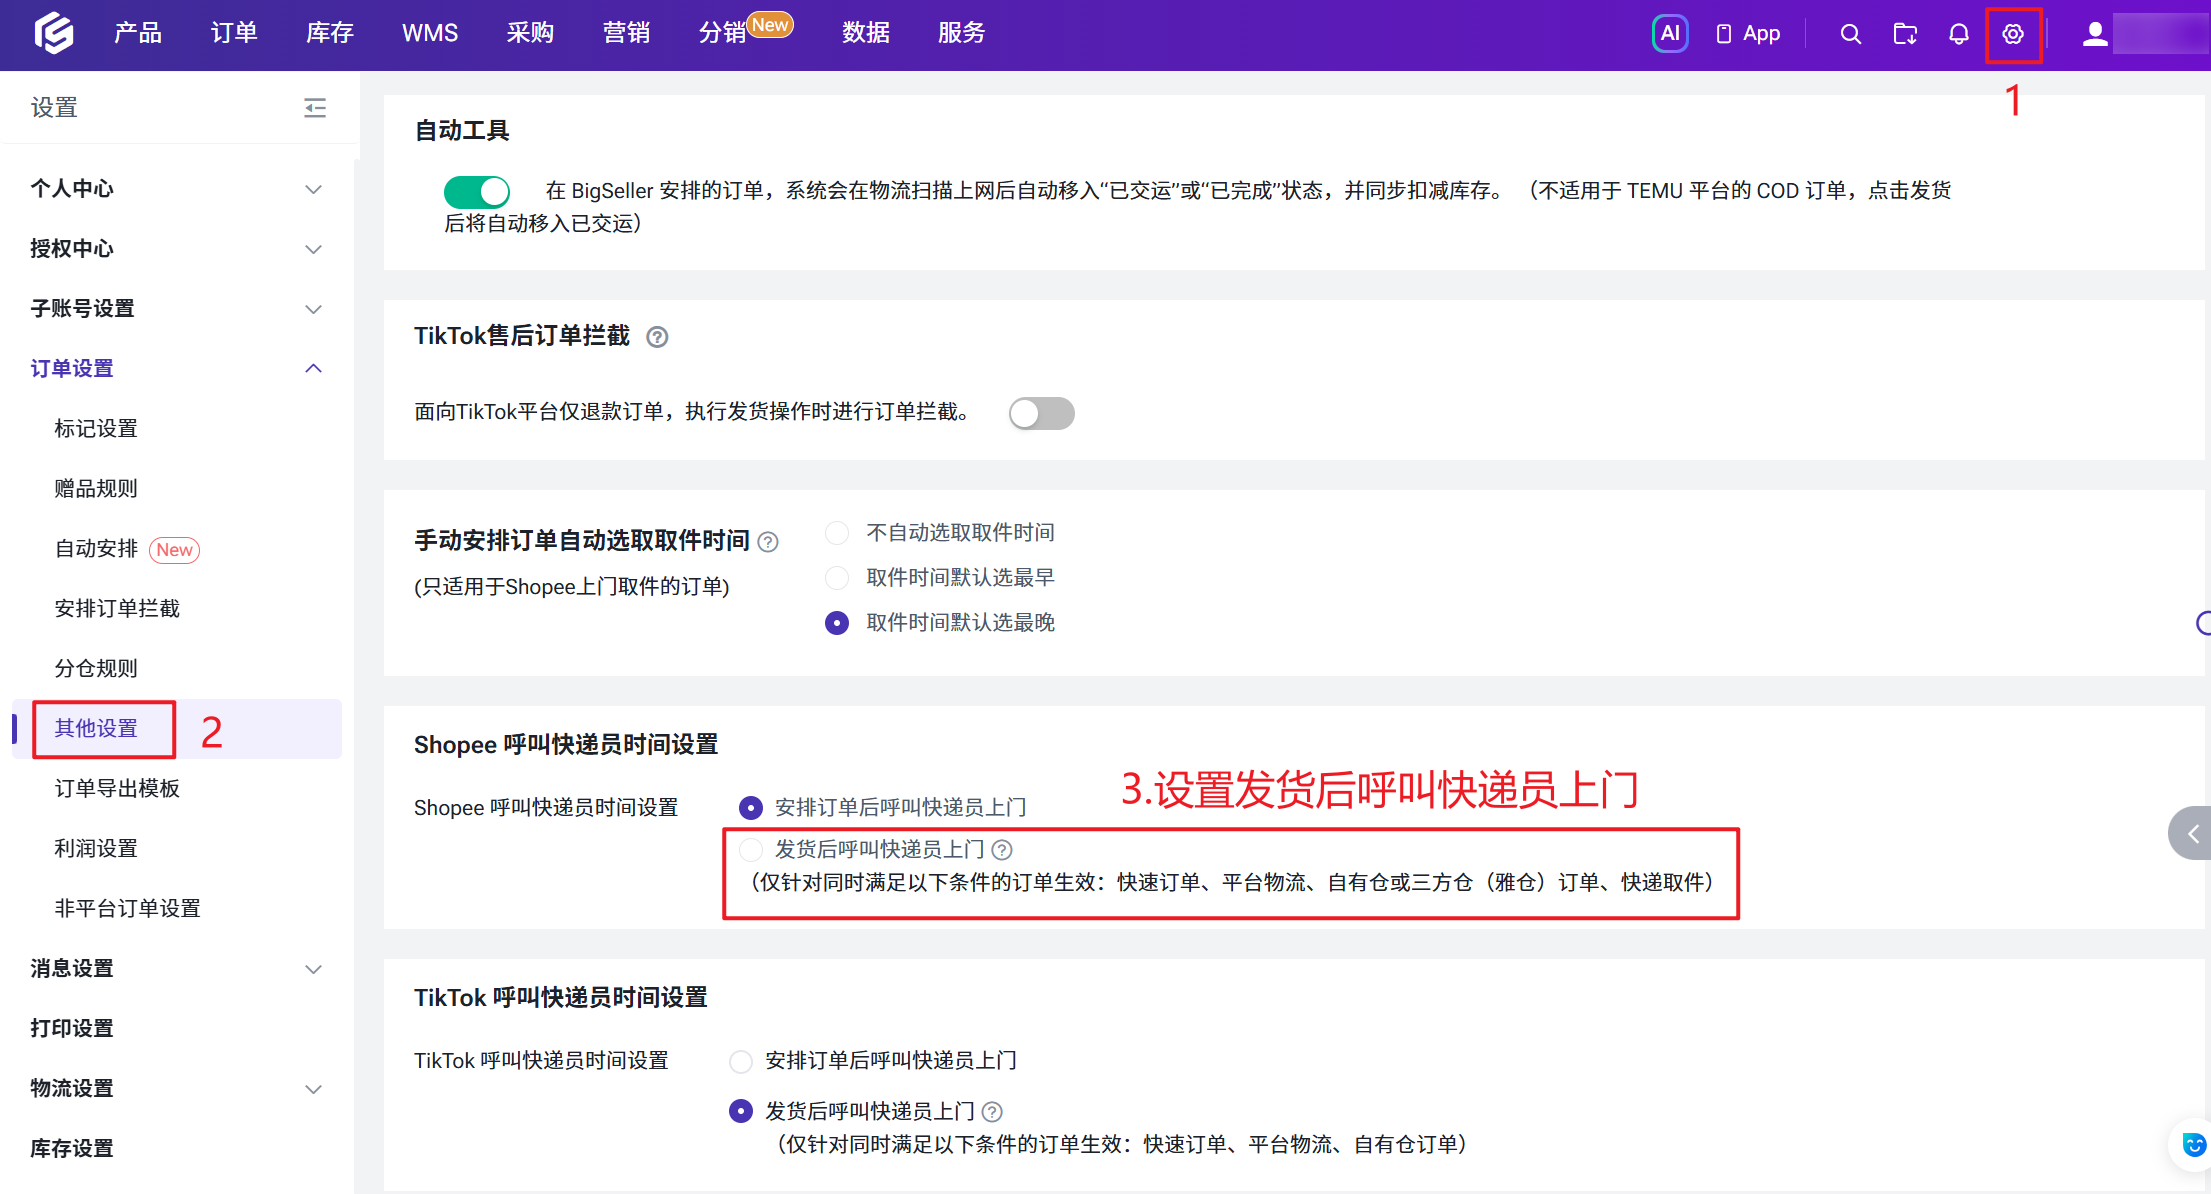Select TikTok 发货后呼叫快递员上门 radio
This screenshot has width=2211, height=1194.
[741, 1111]
